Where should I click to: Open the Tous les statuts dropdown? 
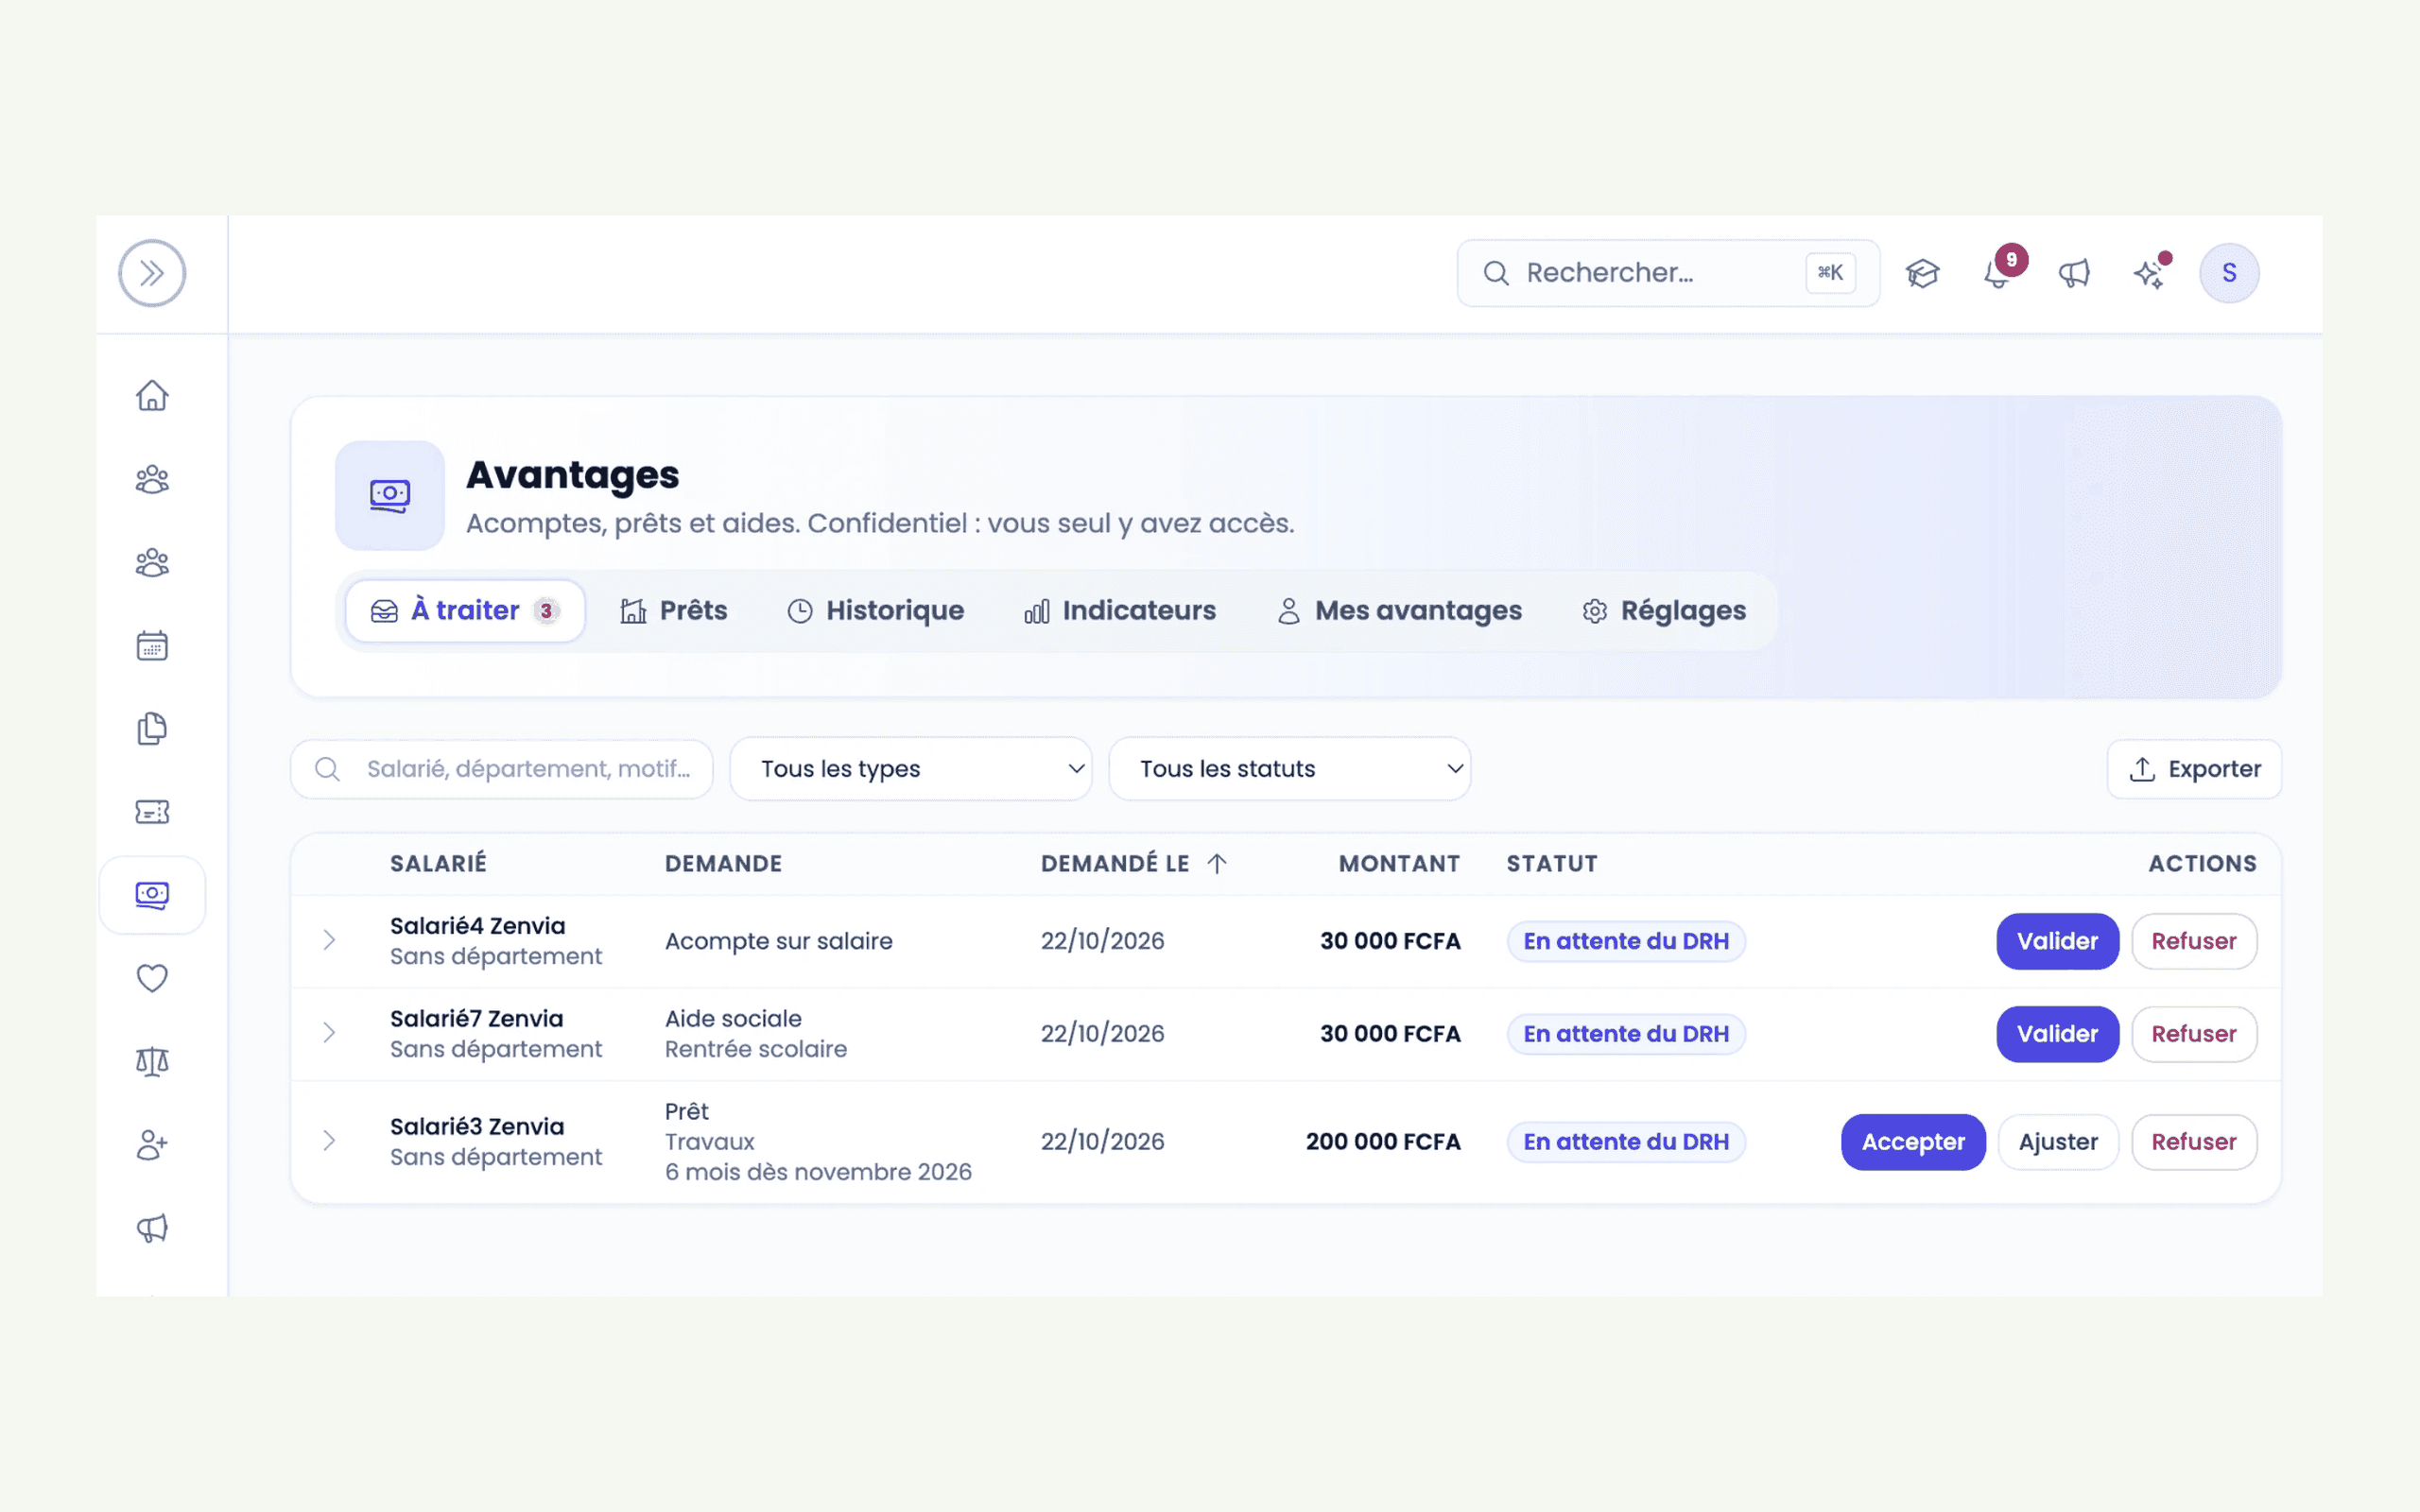[x=1290, y=769]
